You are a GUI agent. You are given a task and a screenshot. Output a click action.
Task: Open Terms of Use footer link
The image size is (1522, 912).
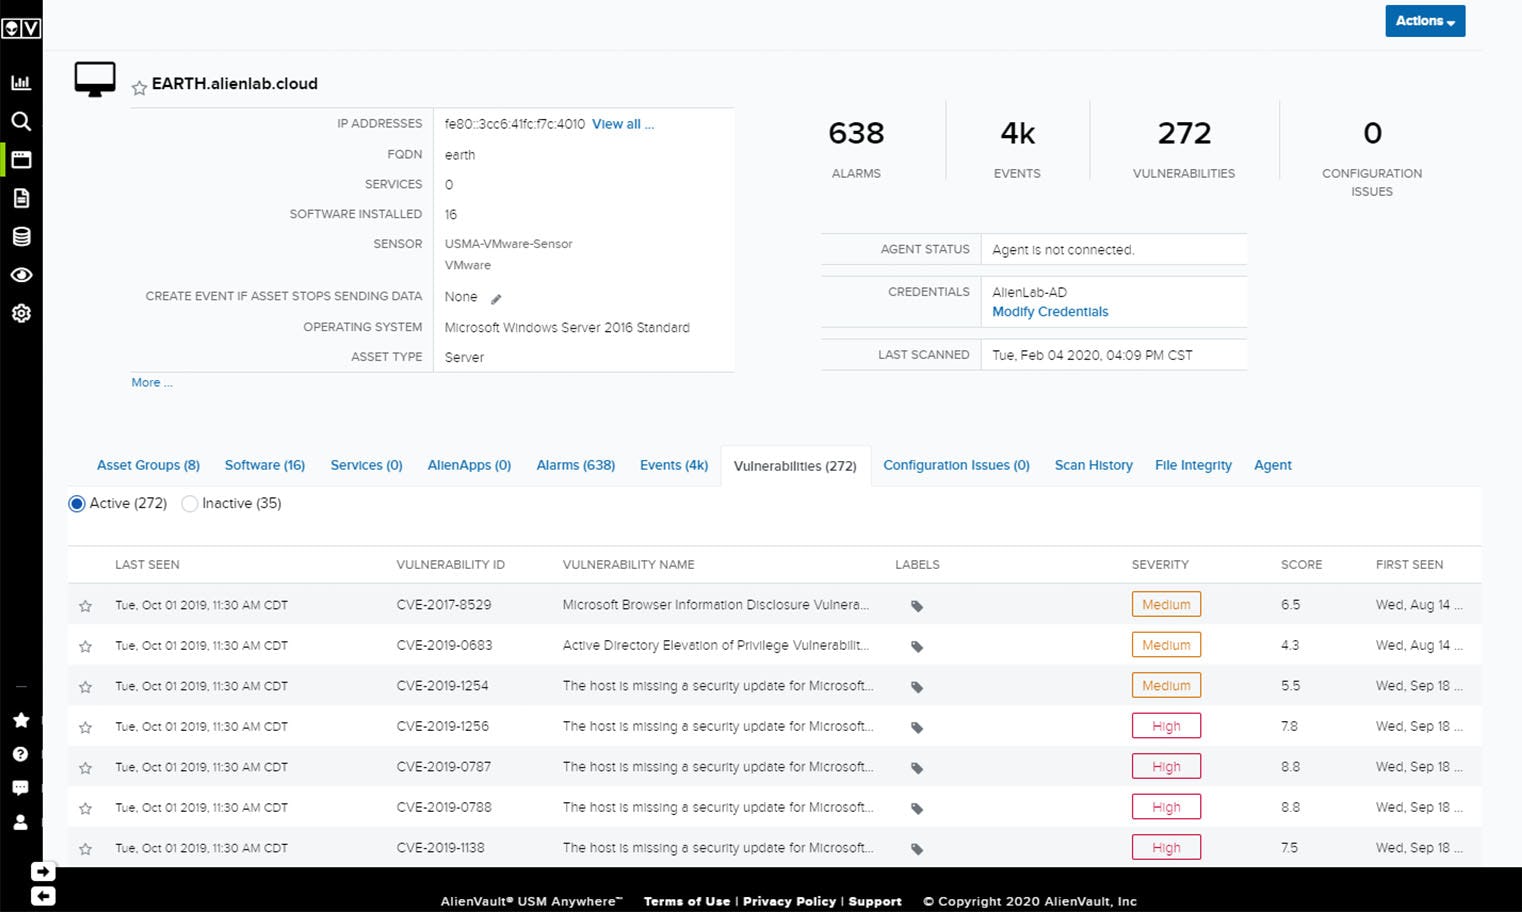pos(687,901)
